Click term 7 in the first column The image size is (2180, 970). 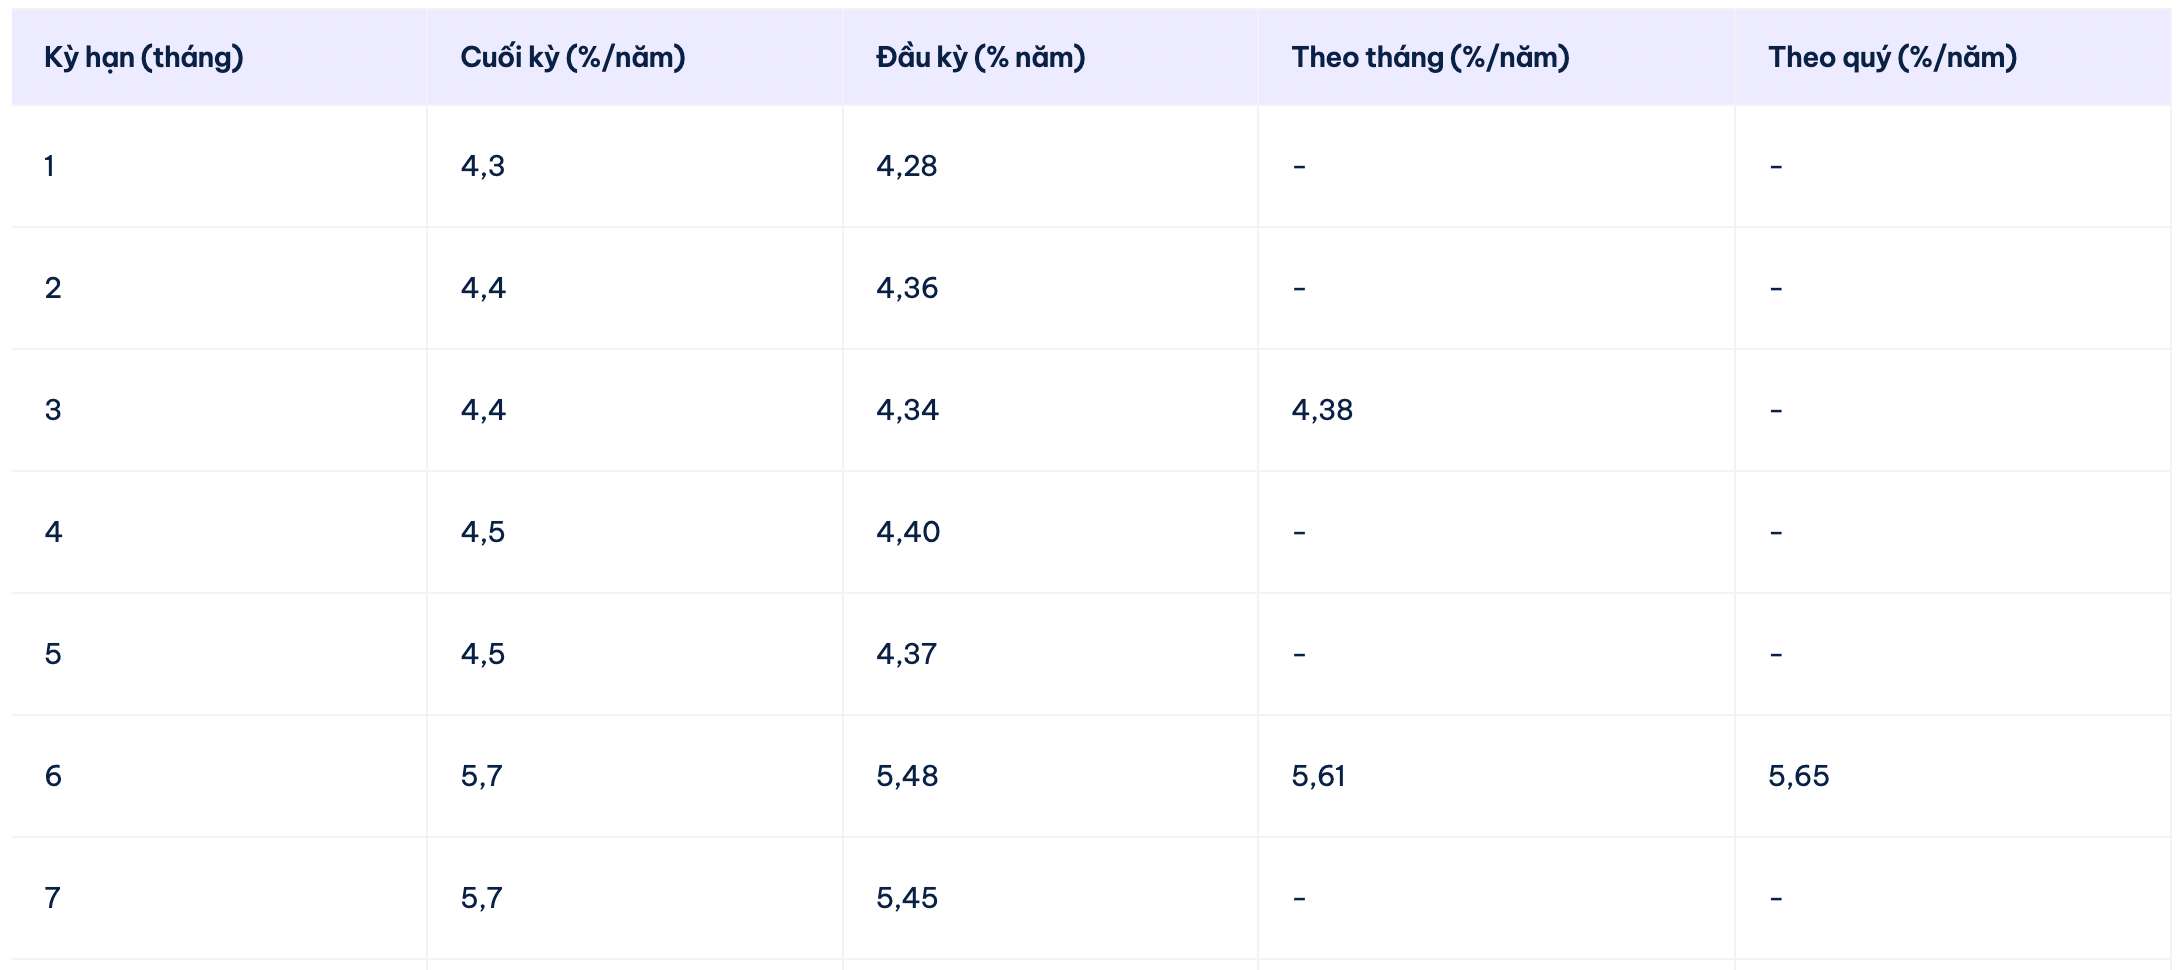click(x=52, y=898)
